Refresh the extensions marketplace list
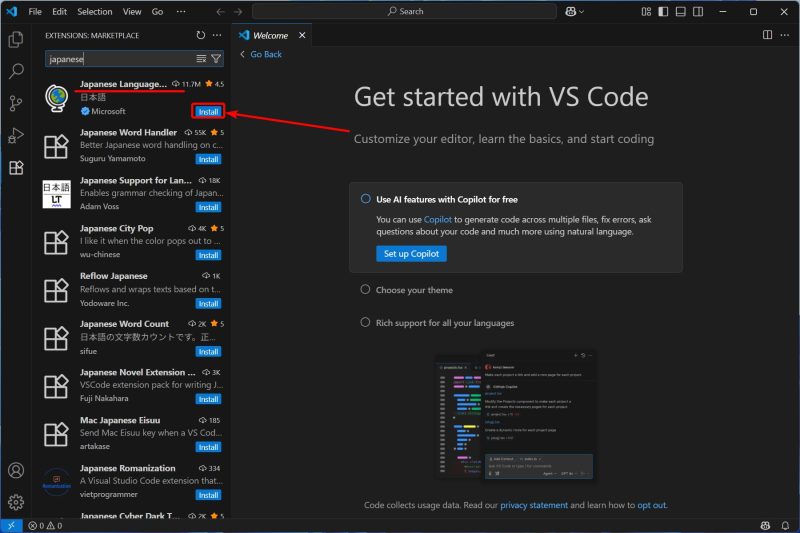The width and height of the screenshot is (800, 533). pos(201,35)
